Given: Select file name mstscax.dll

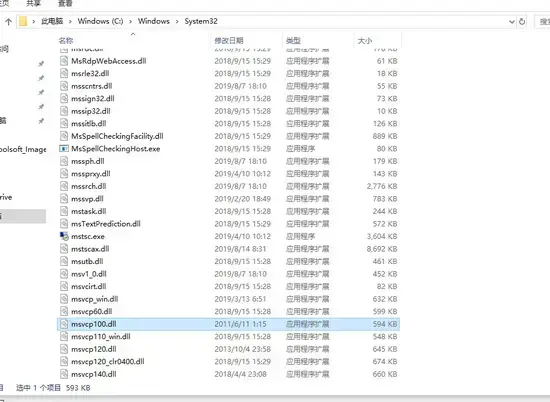Looking at the screenshot, I should [x=90, y=249].
